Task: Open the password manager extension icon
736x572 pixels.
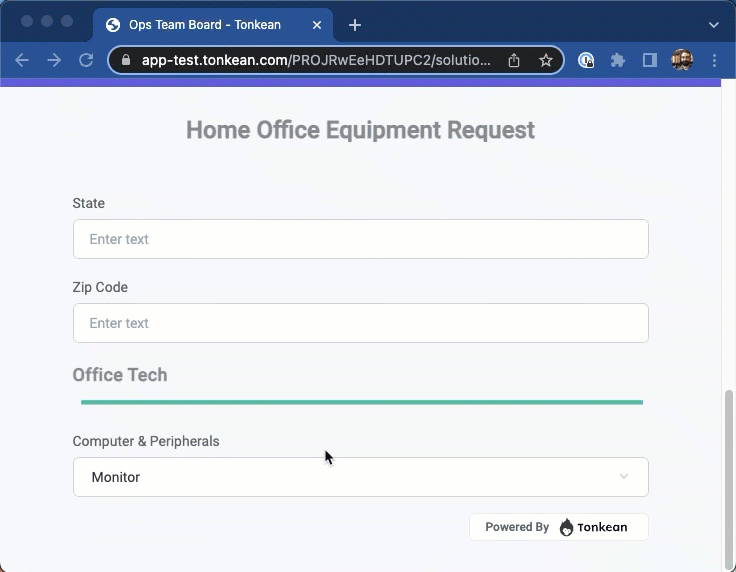Action: pyautogui.click(x=586, y=60)
